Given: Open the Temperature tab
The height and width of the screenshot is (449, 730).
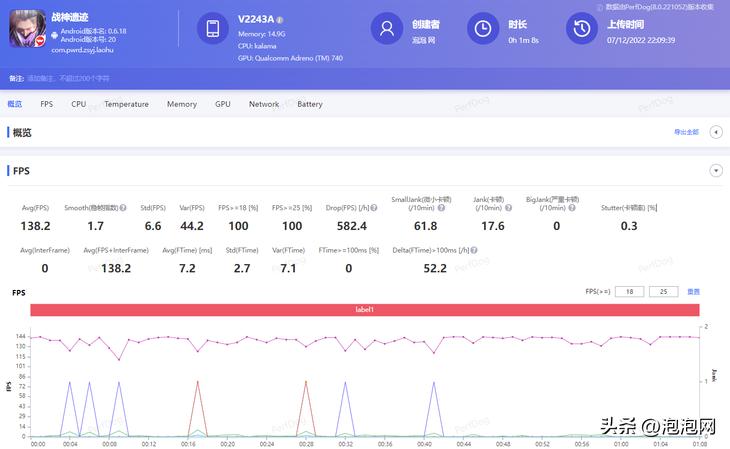Looking at the screenshot, I should click(x=126, y=104).
